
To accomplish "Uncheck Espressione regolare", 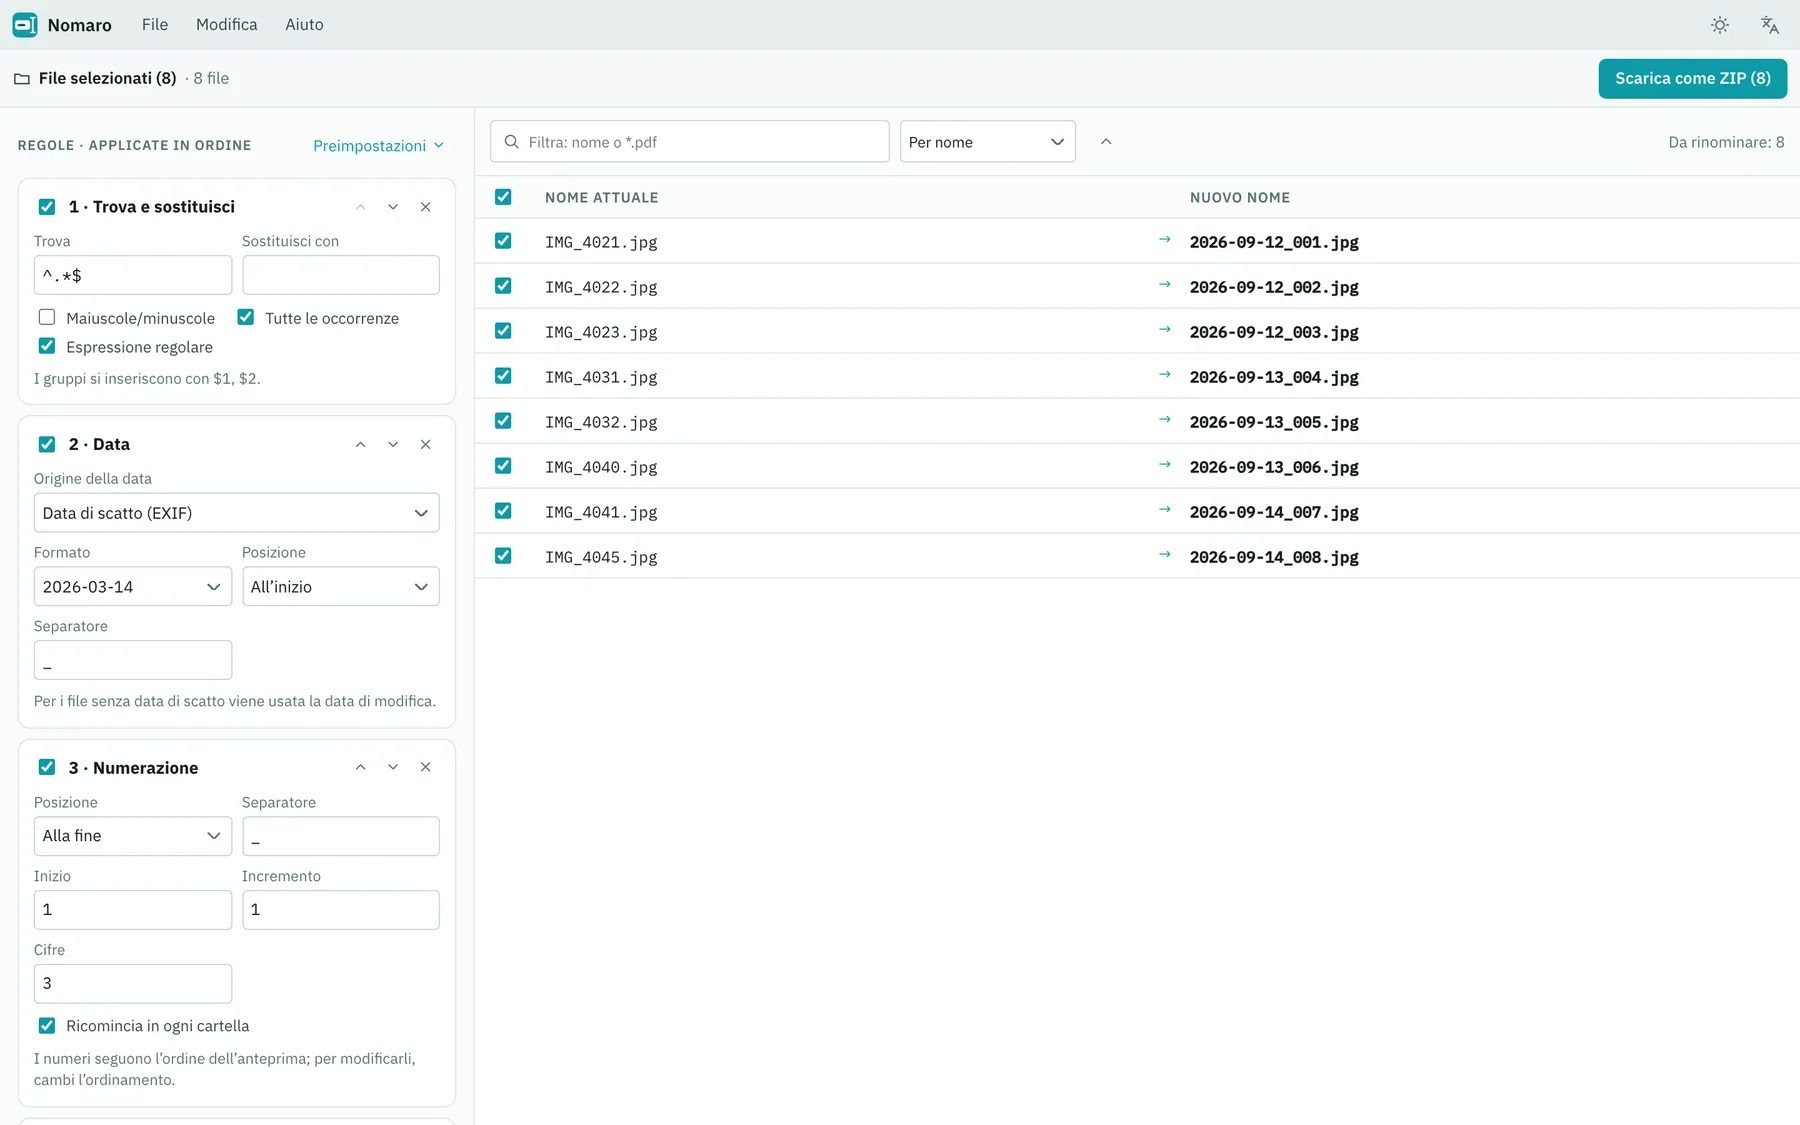I will [47, 346].
